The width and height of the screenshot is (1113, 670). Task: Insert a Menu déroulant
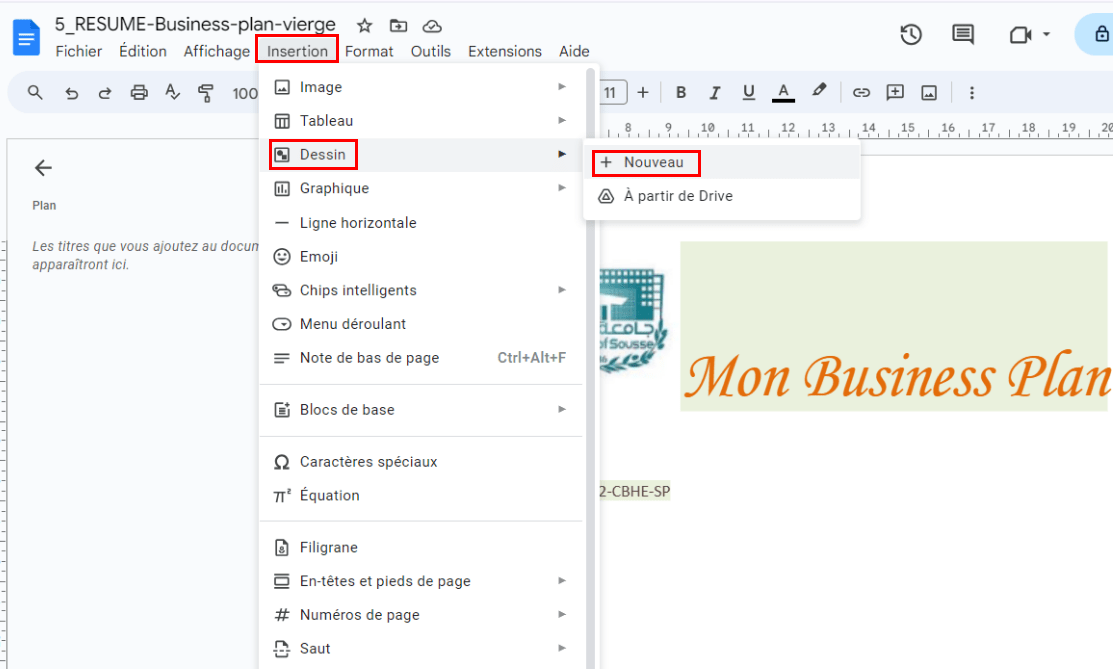point(422,324)
